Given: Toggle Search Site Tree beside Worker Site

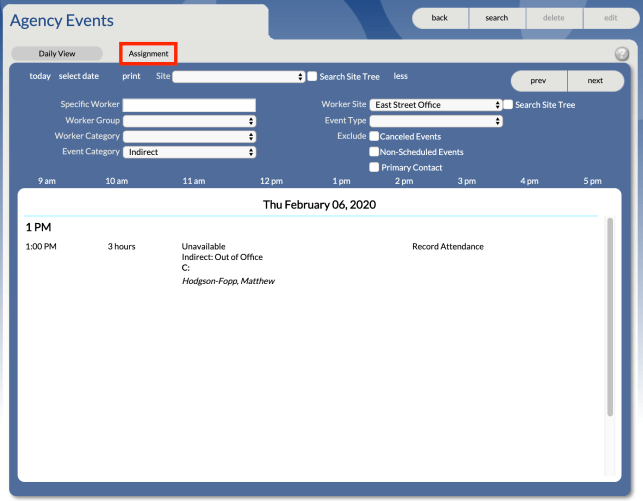Looking at the screenshot, I should (x=508, y=105).
